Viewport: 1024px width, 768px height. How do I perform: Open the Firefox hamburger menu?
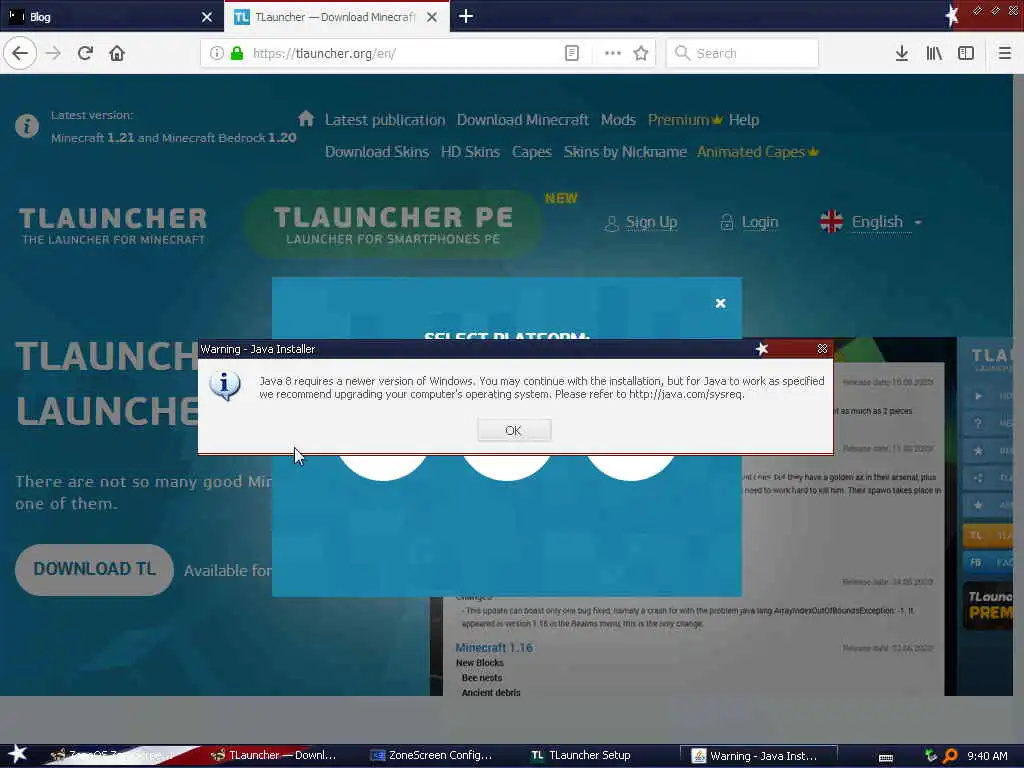1004,53
